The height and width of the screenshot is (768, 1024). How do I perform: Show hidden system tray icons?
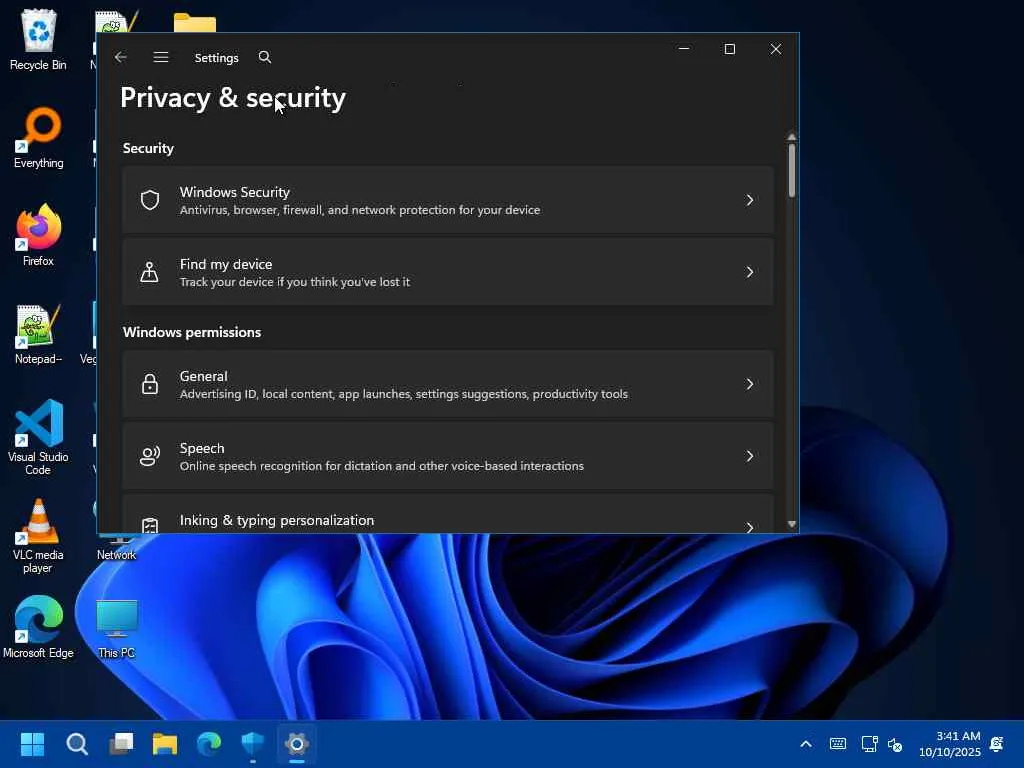[x=806, y=744]
